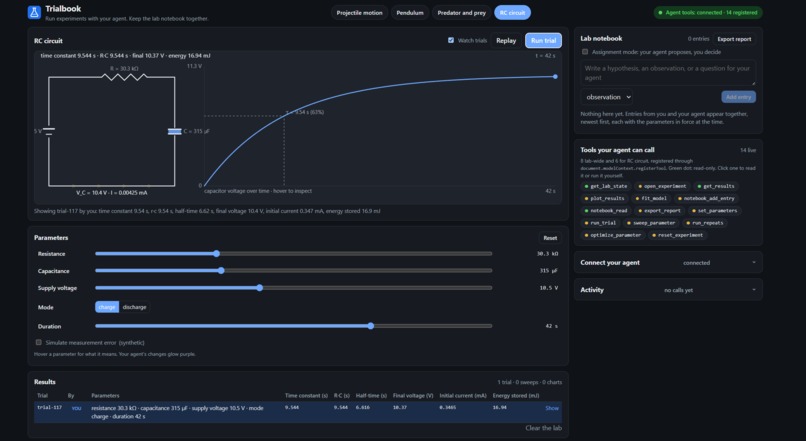Click the open_experiment tool chip
The width and height of the screenshot is (806, 441).
[662, 186]
